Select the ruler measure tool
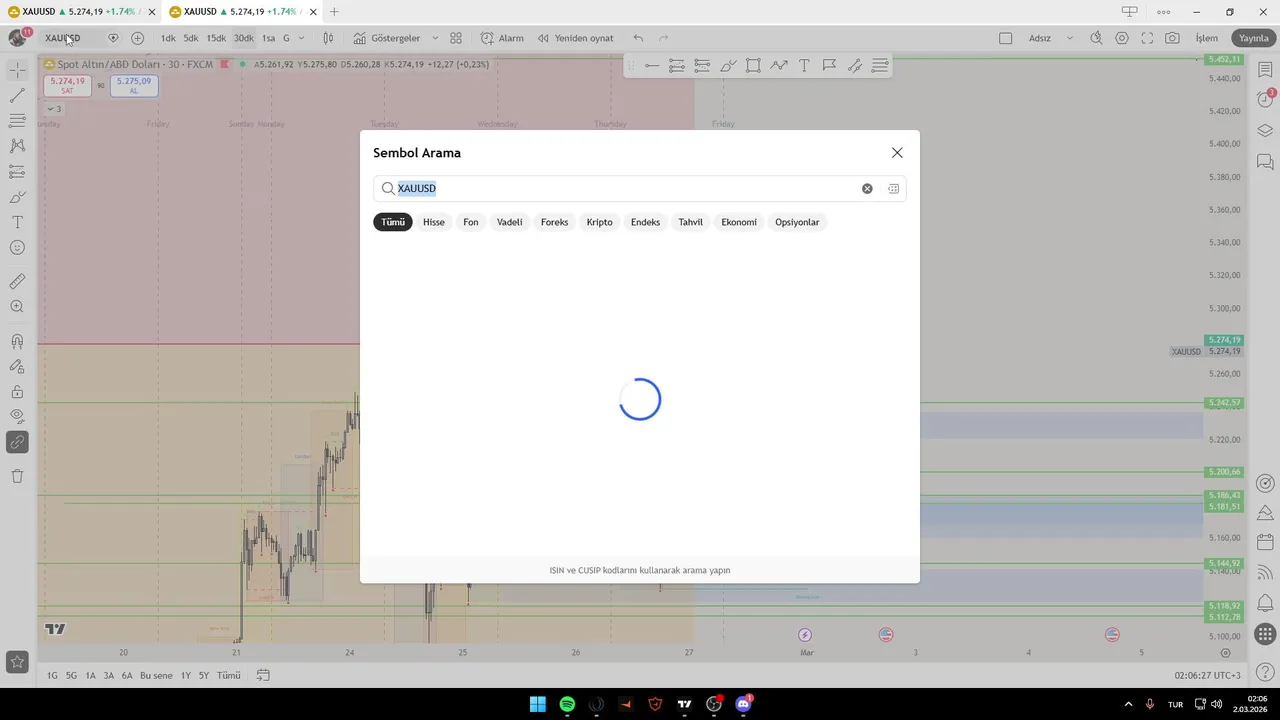Viewport: 1280px width, 720px height. (x=17, y=282)
